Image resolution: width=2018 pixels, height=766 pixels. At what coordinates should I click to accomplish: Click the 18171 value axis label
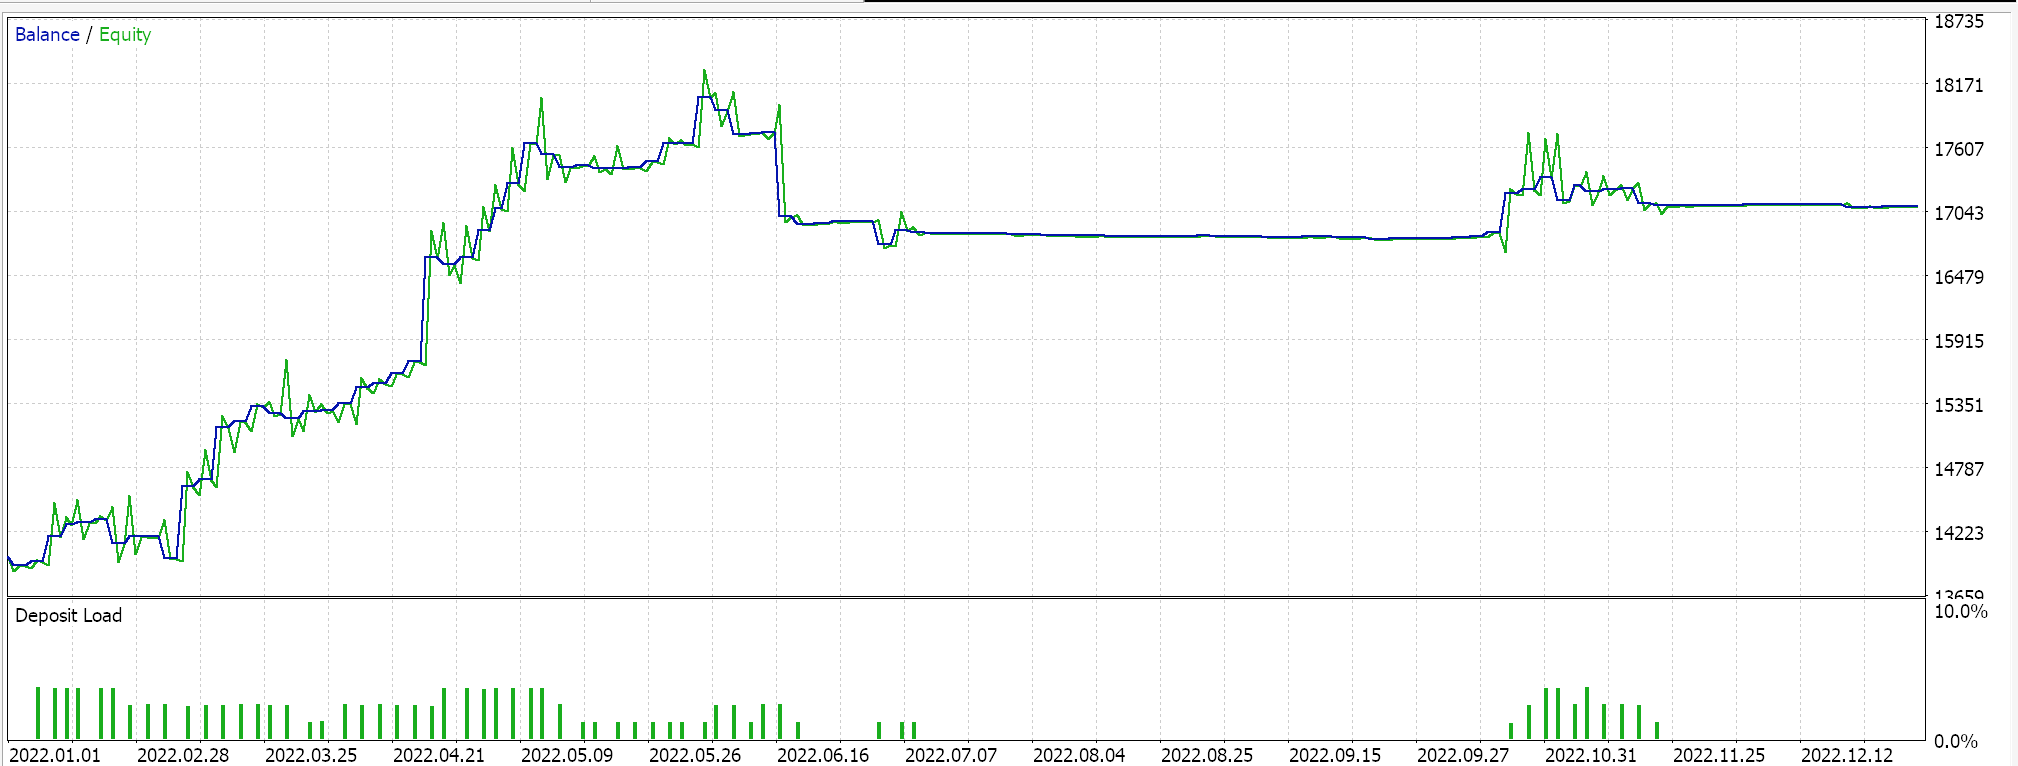pos(1959,85)
